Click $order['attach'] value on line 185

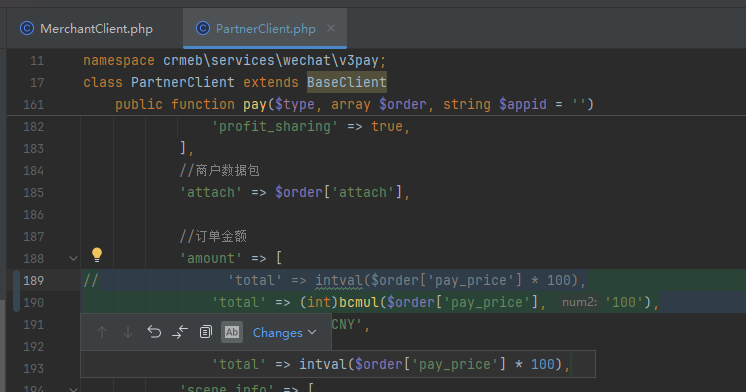(339, 192)
